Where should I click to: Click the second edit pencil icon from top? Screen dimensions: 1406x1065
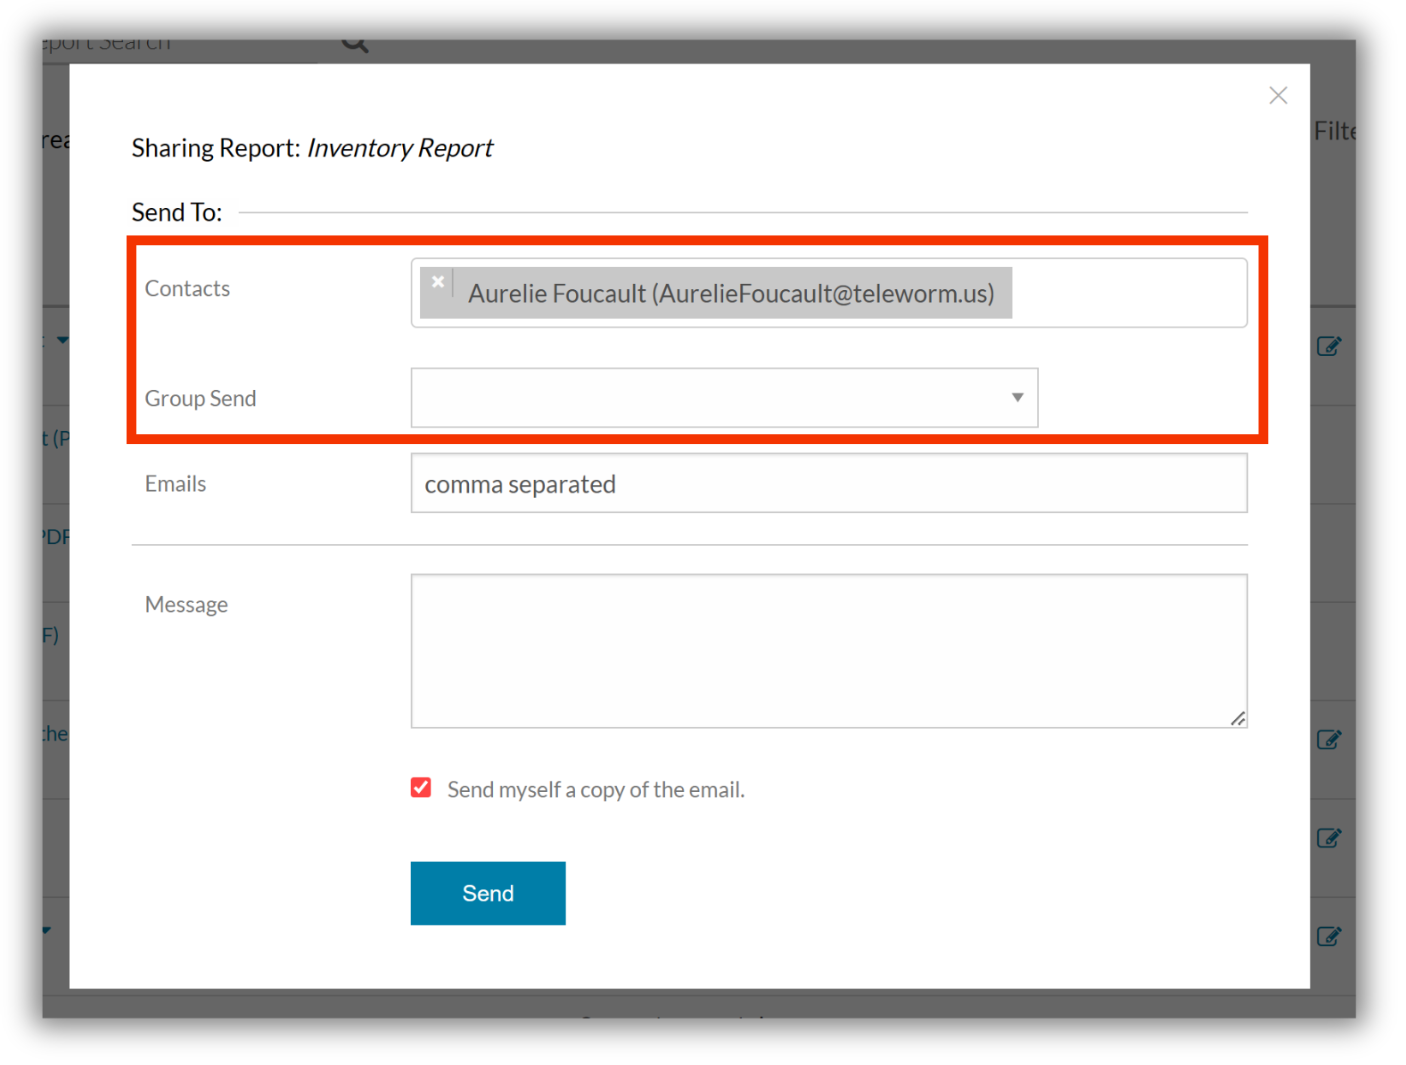(1328, 739)
